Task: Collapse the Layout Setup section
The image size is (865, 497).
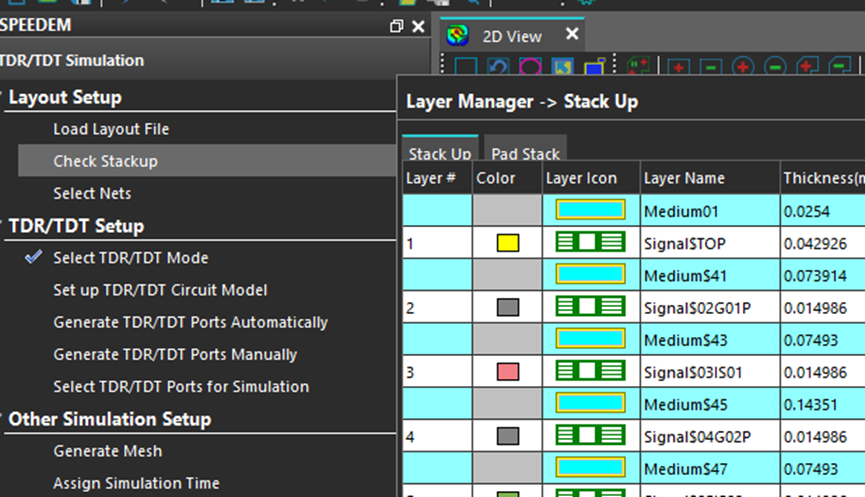Action: pyautogui.click(x=2, y=96)
